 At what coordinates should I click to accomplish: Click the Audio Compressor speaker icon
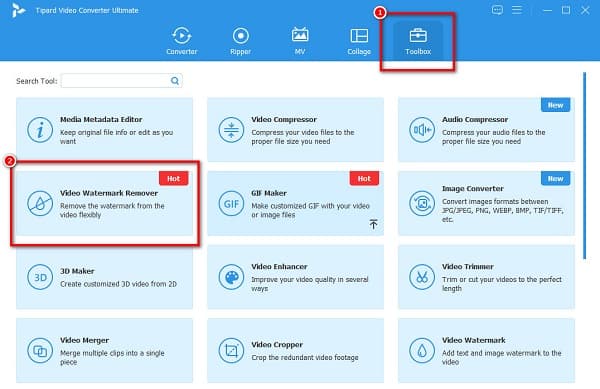pyautogui.click(x=422, y=130)
